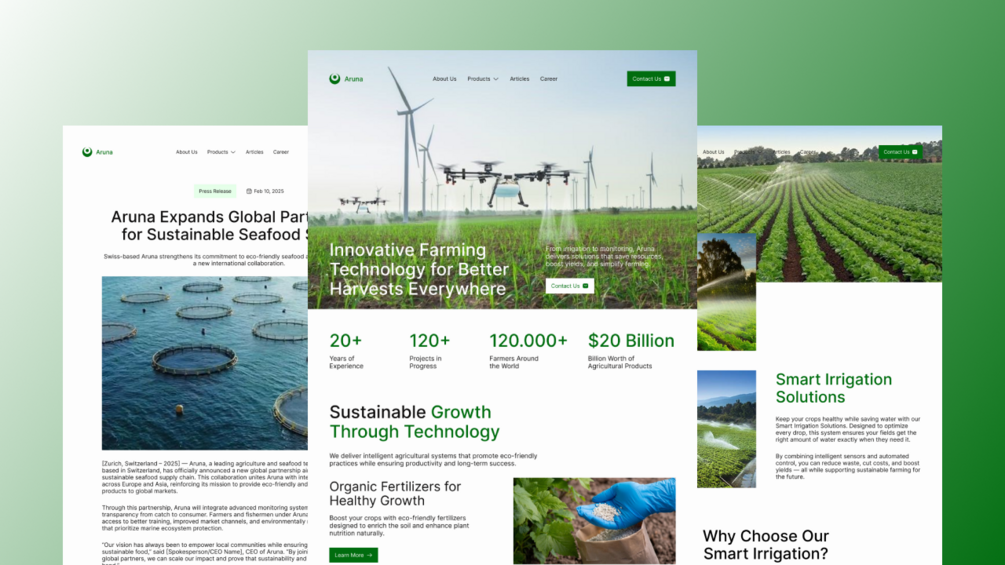This screenshot has width=1005, height=565.
Task: Open Articles in center page navigation
Action: point(519,79)
